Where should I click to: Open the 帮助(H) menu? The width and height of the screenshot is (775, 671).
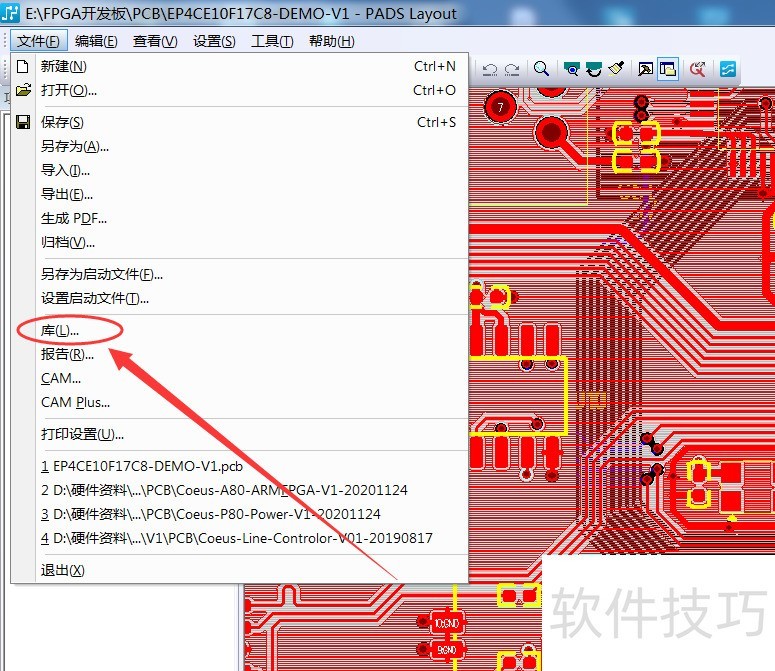(332, 41)
